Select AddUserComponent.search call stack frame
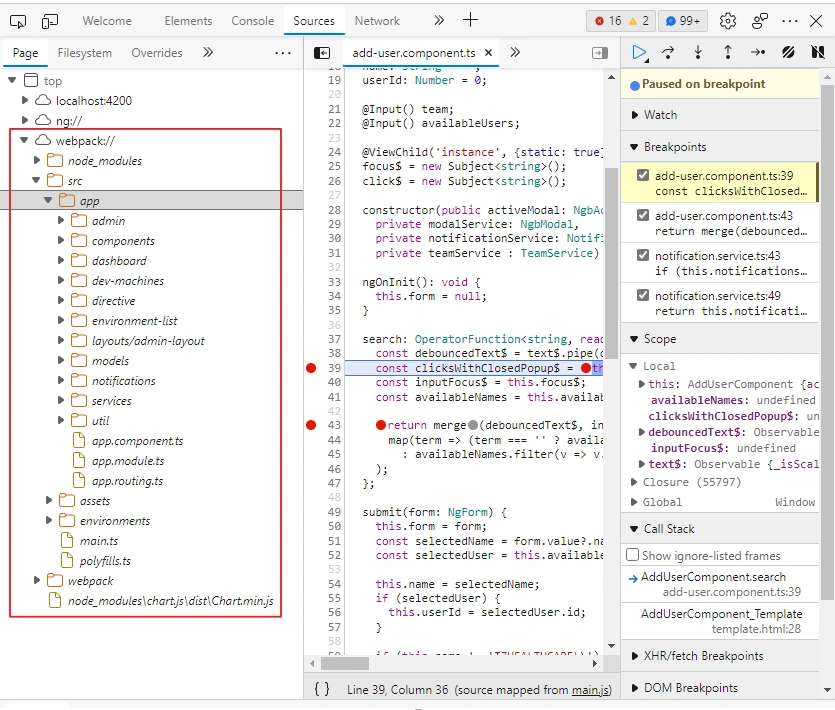The image size is (835, 710). tap(719, 584)
